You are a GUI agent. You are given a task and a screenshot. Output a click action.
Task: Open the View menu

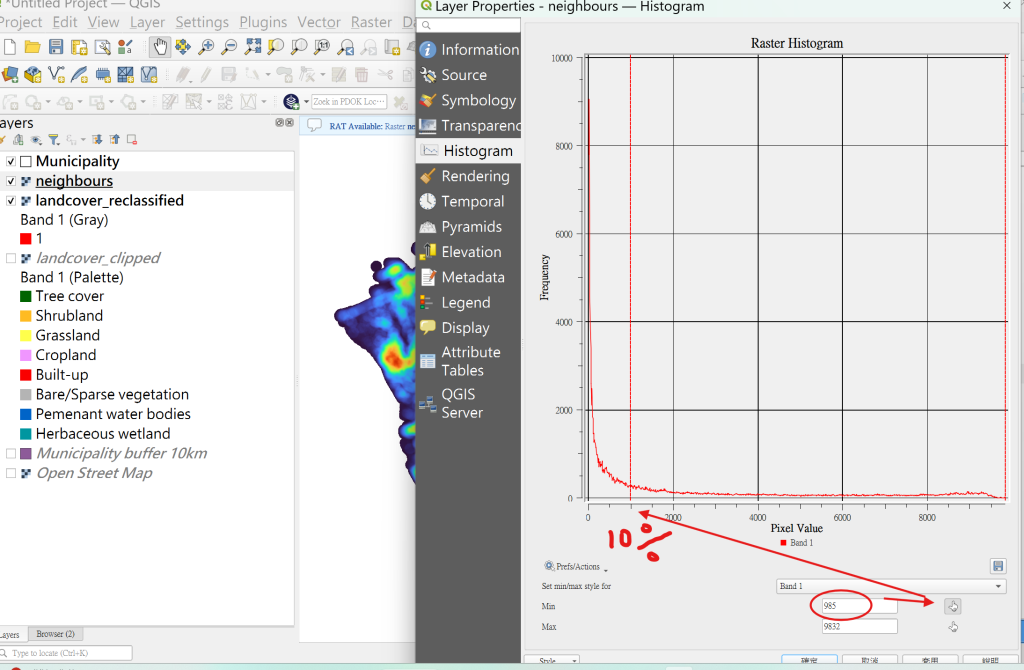click(x=103, y=22)
